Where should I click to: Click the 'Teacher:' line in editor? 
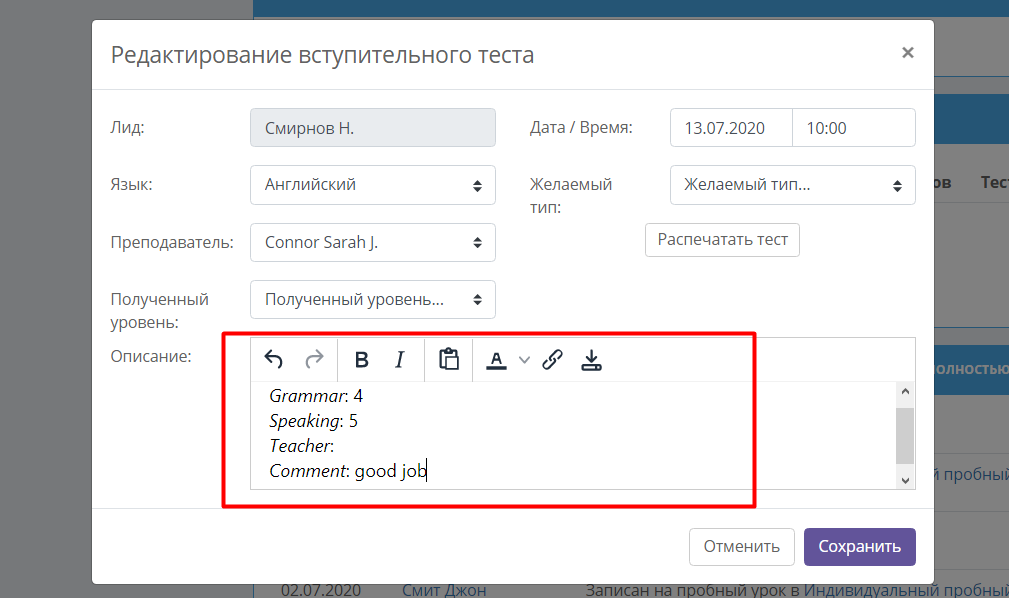302,446
